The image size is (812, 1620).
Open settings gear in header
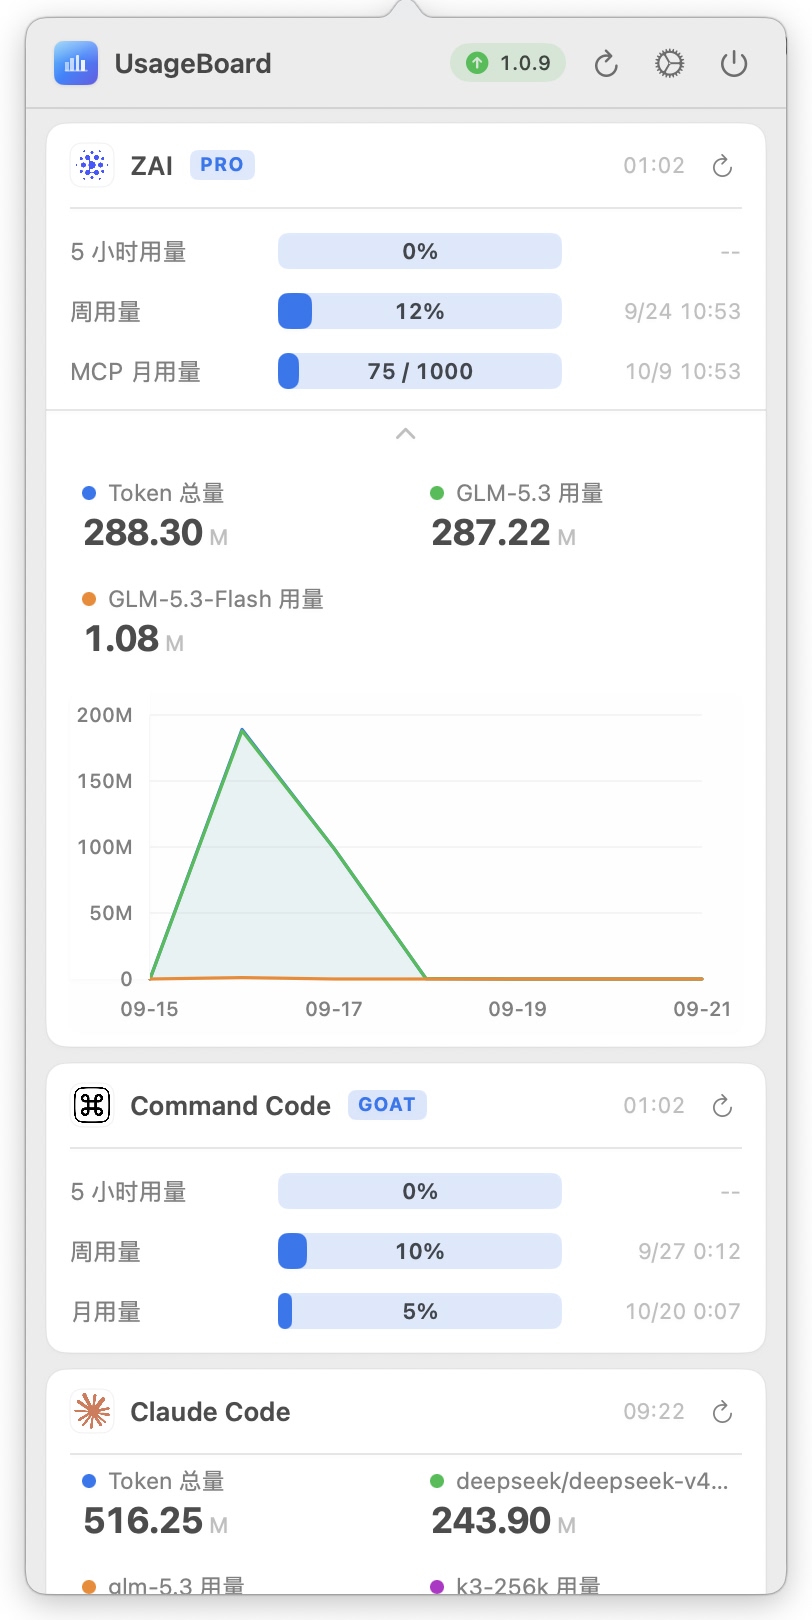[669, 64]
